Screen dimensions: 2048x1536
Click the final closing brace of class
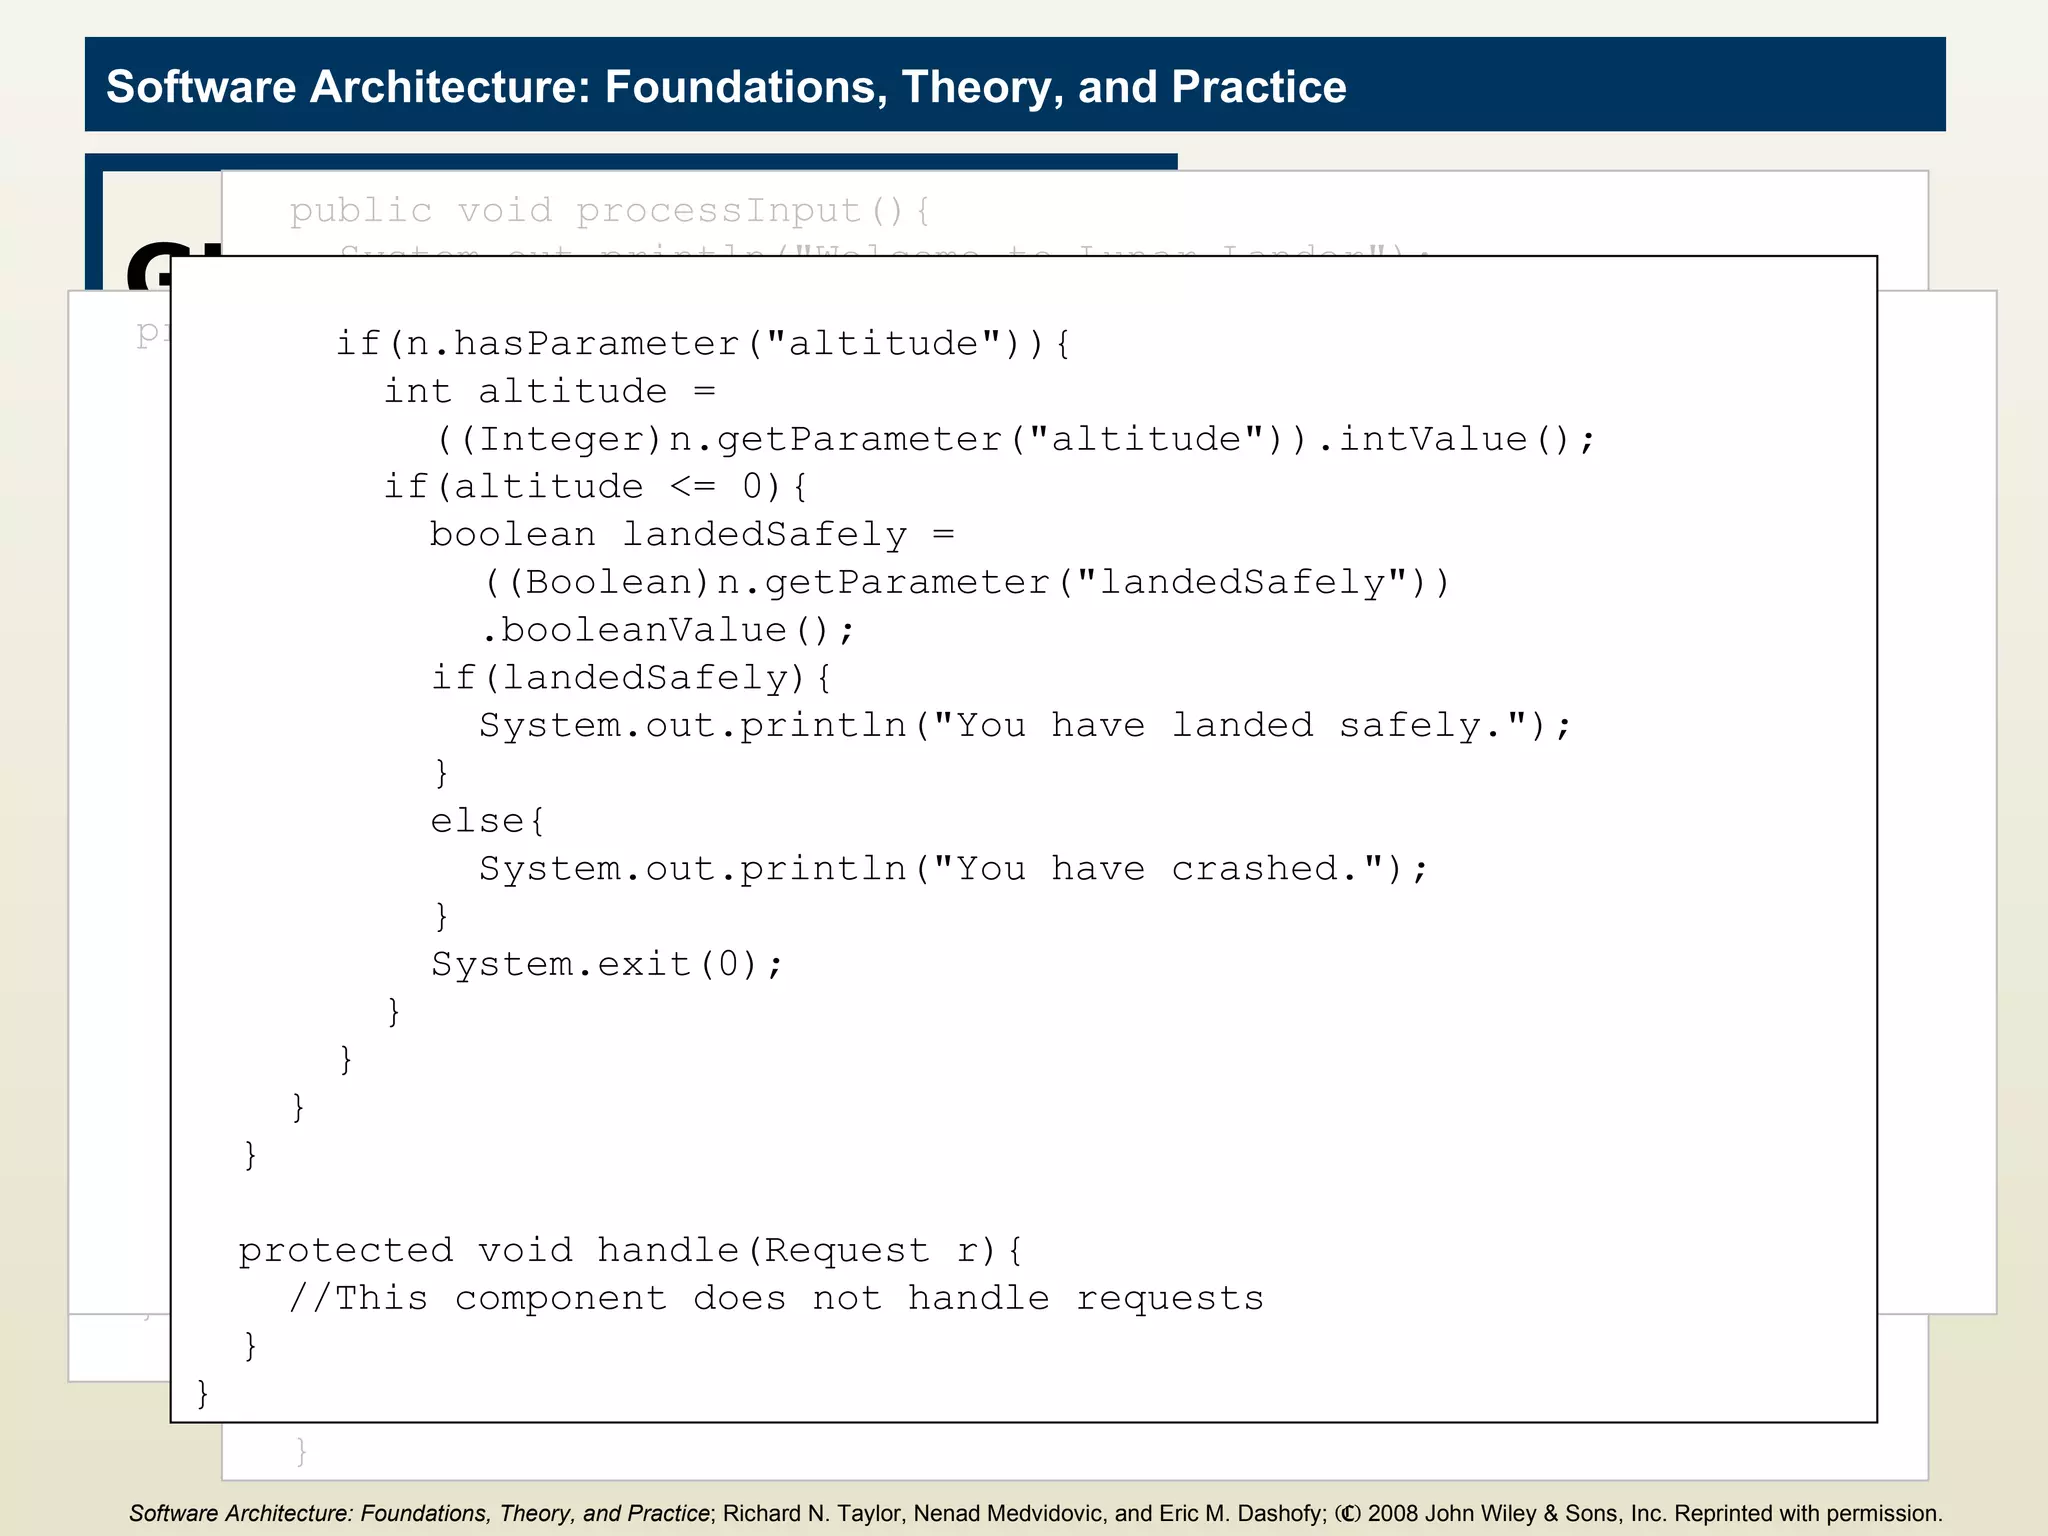click(x=203, y=1393)
